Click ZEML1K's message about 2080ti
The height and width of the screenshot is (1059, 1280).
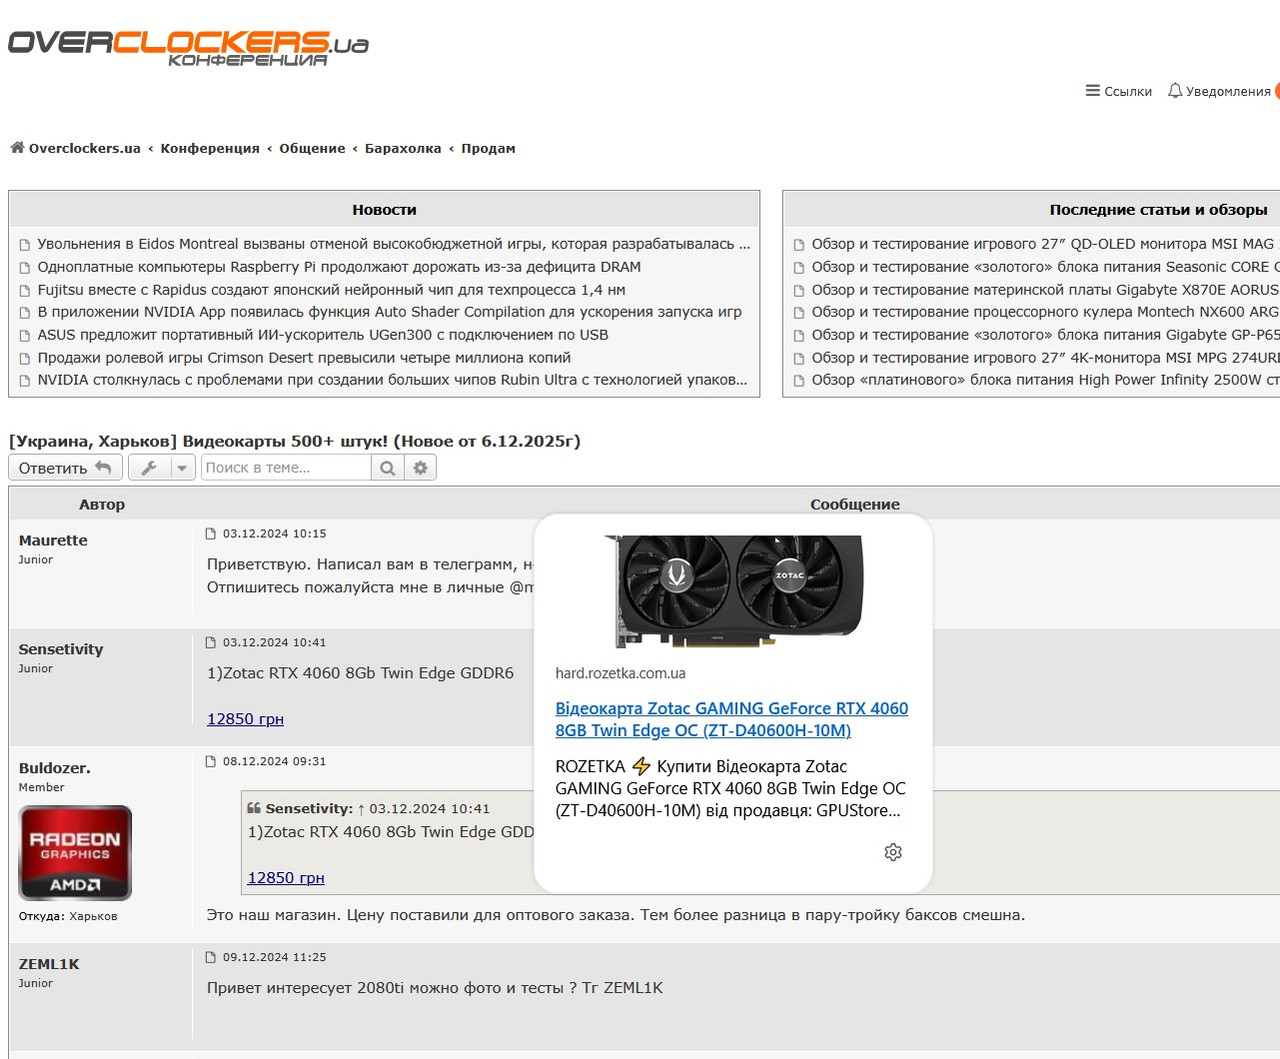tap(435, 988)
